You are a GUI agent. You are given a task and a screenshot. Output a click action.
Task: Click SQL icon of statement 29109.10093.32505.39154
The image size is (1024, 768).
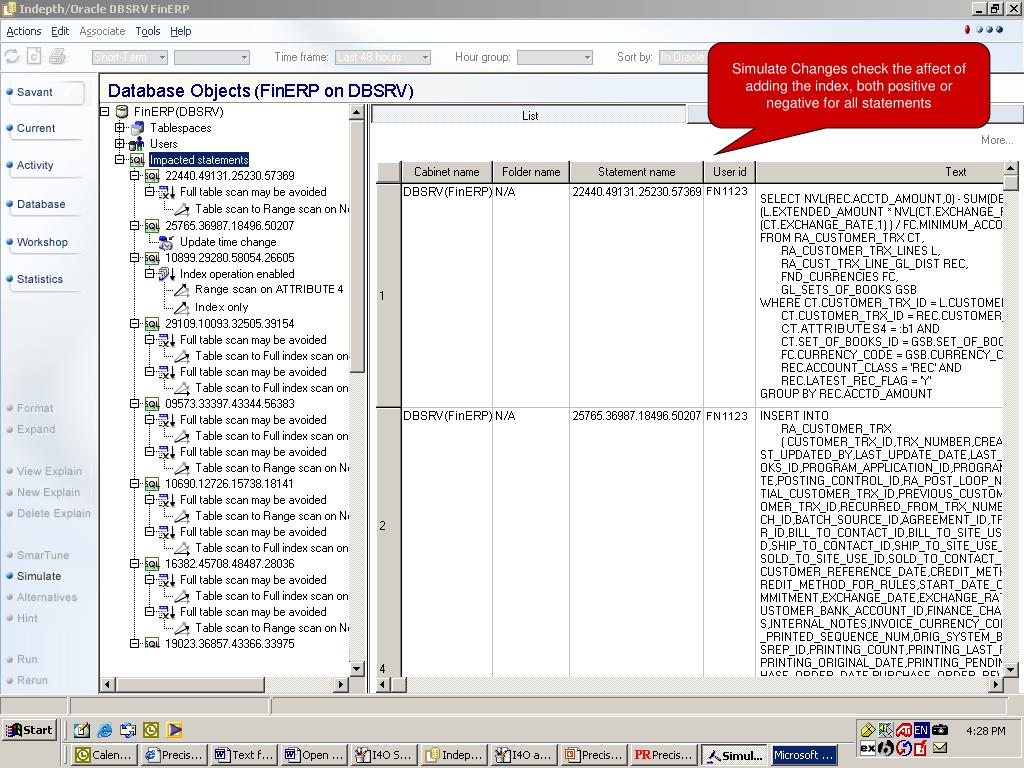click(152, 324)
